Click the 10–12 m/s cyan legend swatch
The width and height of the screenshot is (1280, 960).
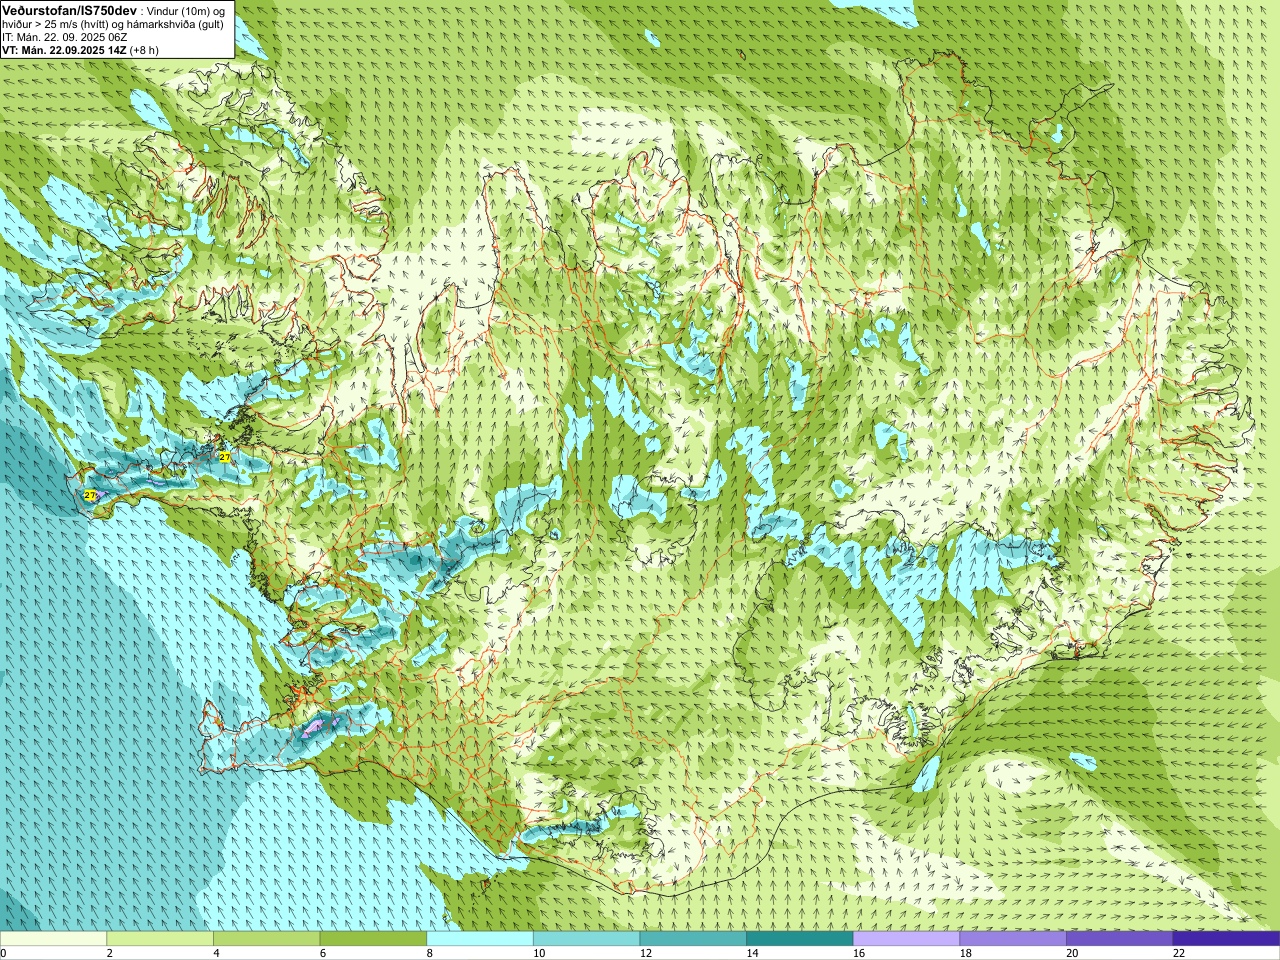[586, 939]
